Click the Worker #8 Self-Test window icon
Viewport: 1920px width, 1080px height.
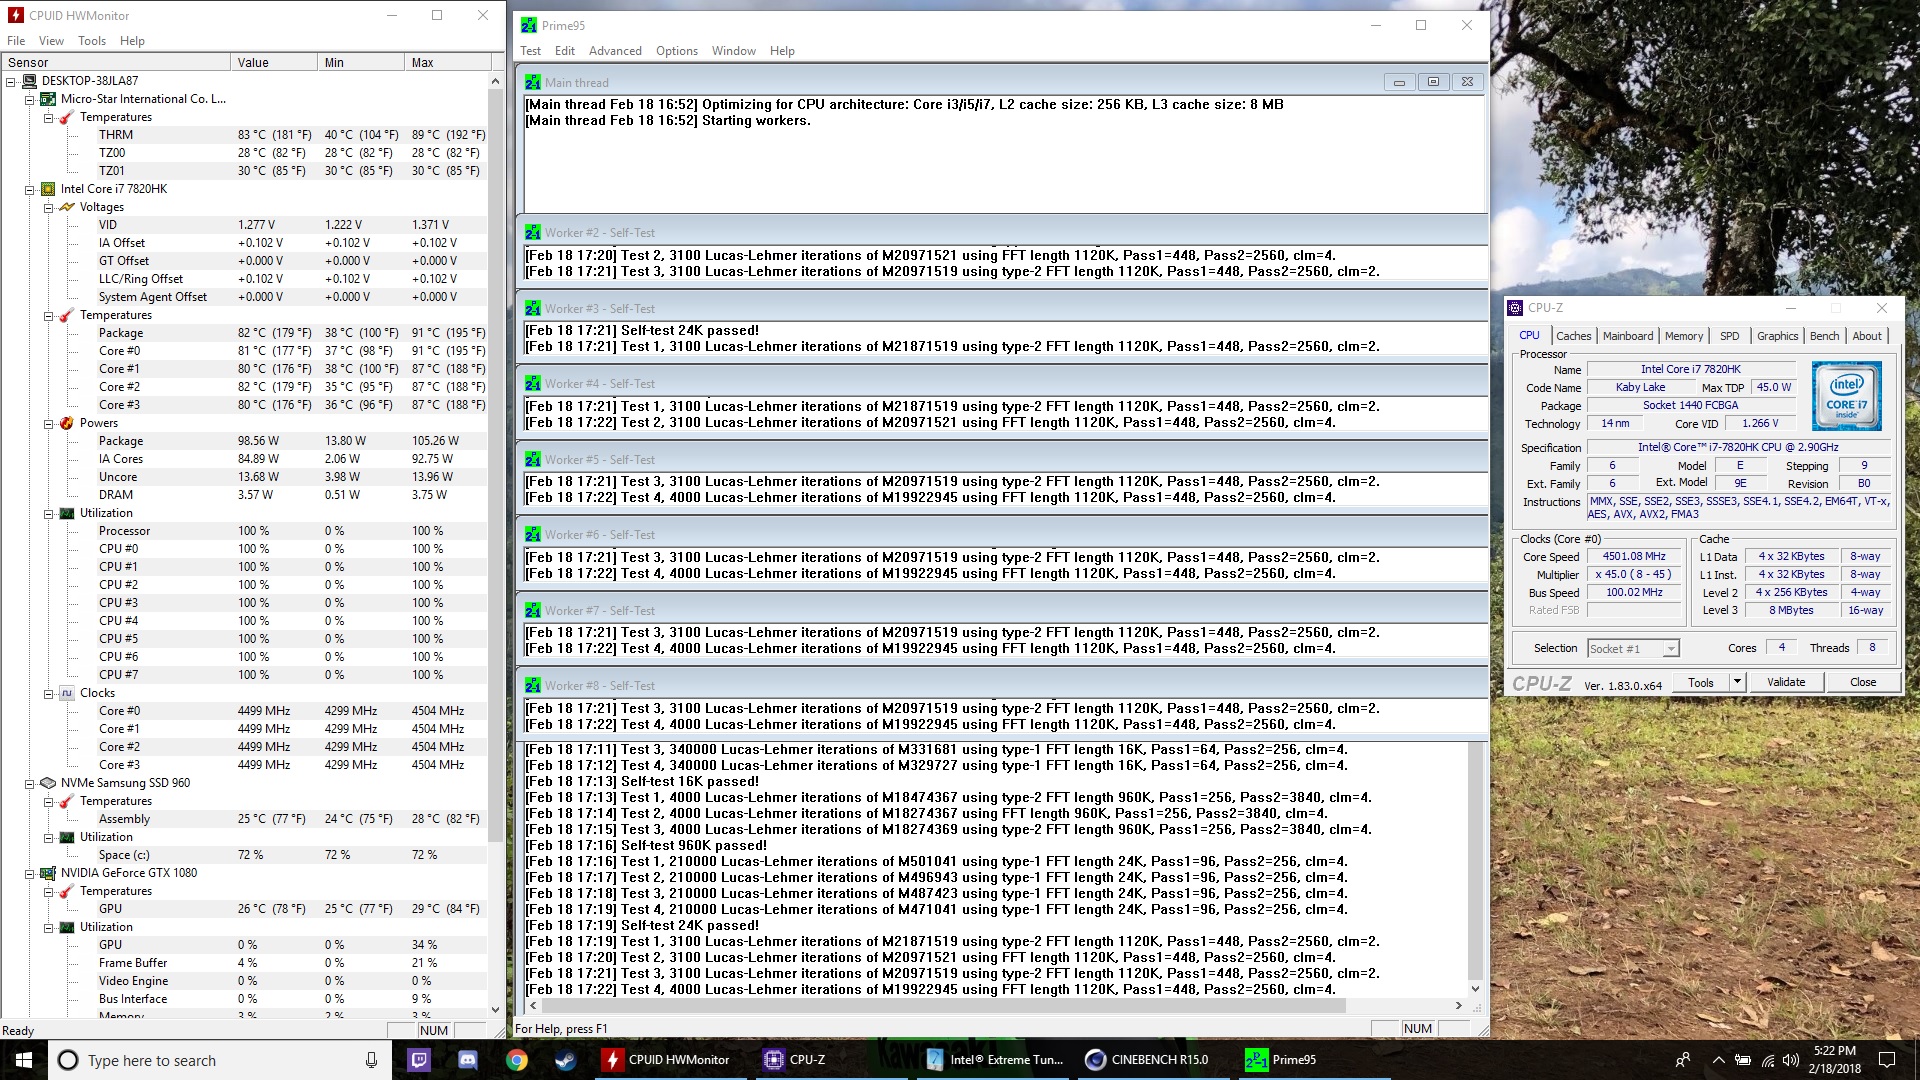coord(533,686)
